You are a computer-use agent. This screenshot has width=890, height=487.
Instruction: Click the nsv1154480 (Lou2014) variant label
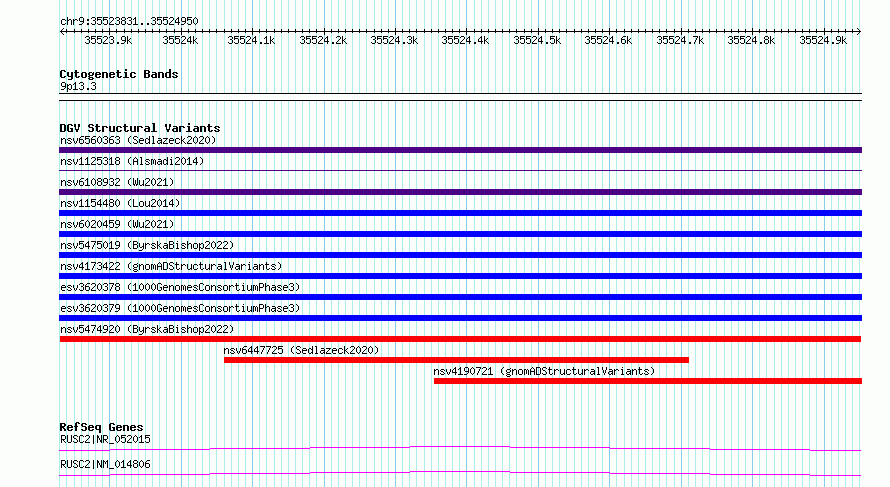[x=120, y=203]
